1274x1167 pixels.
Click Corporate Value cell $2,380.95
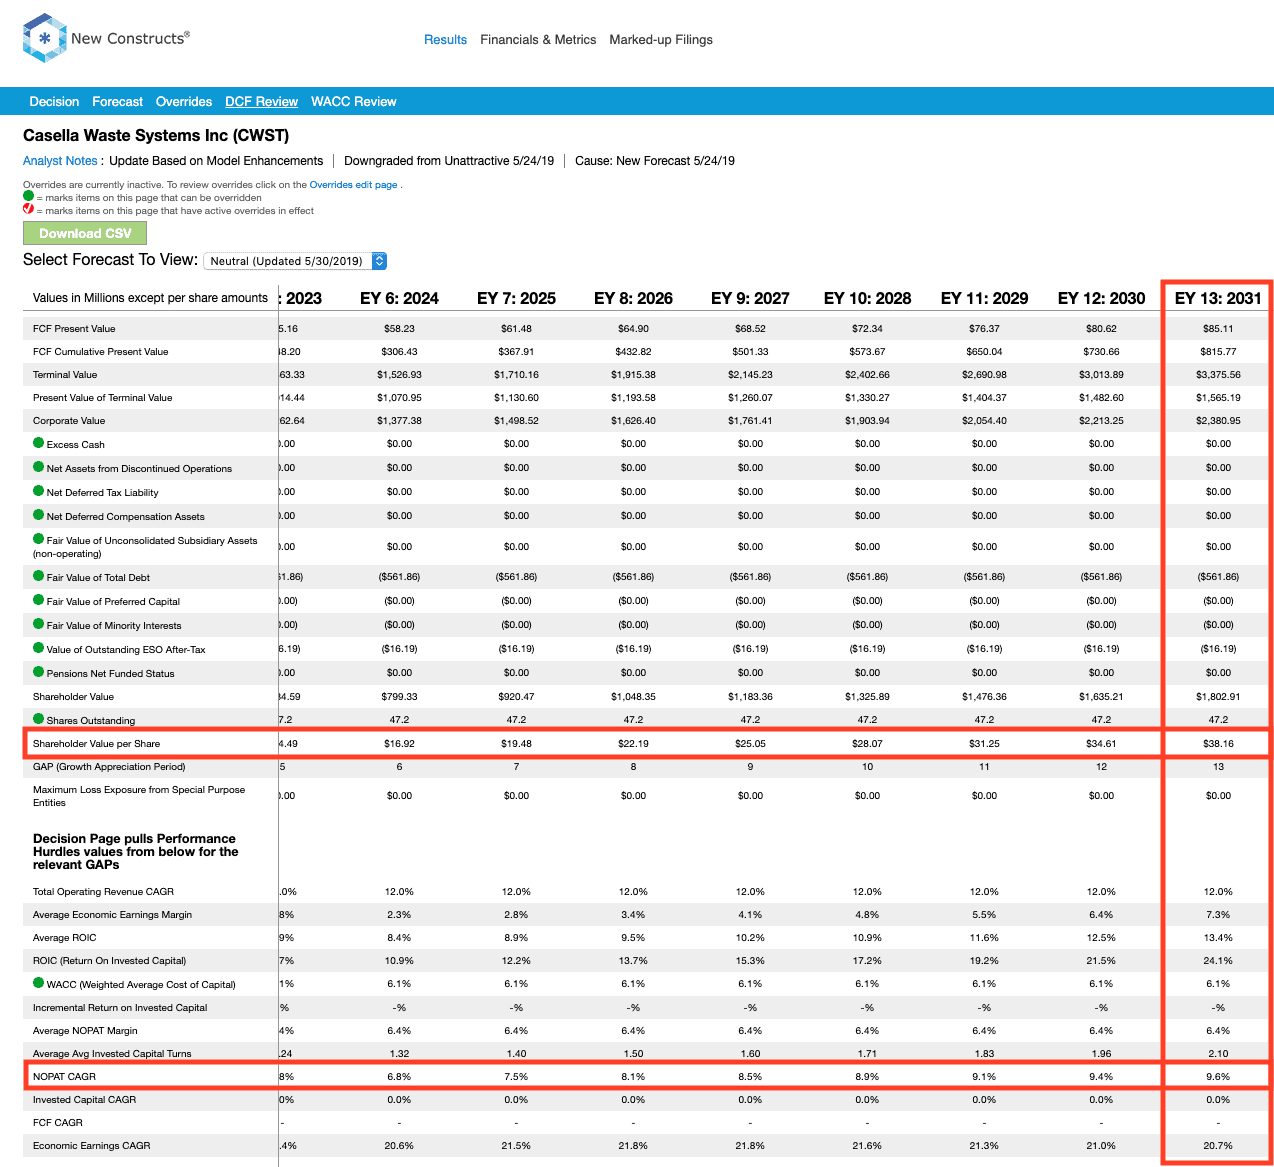pos(1218,421)
